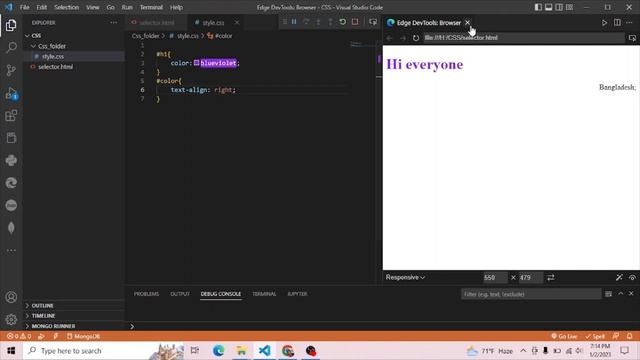The height and width of the screenshot is (360, 640).
Task: Click the device width field 550
Action: click(x=495, y=278)
